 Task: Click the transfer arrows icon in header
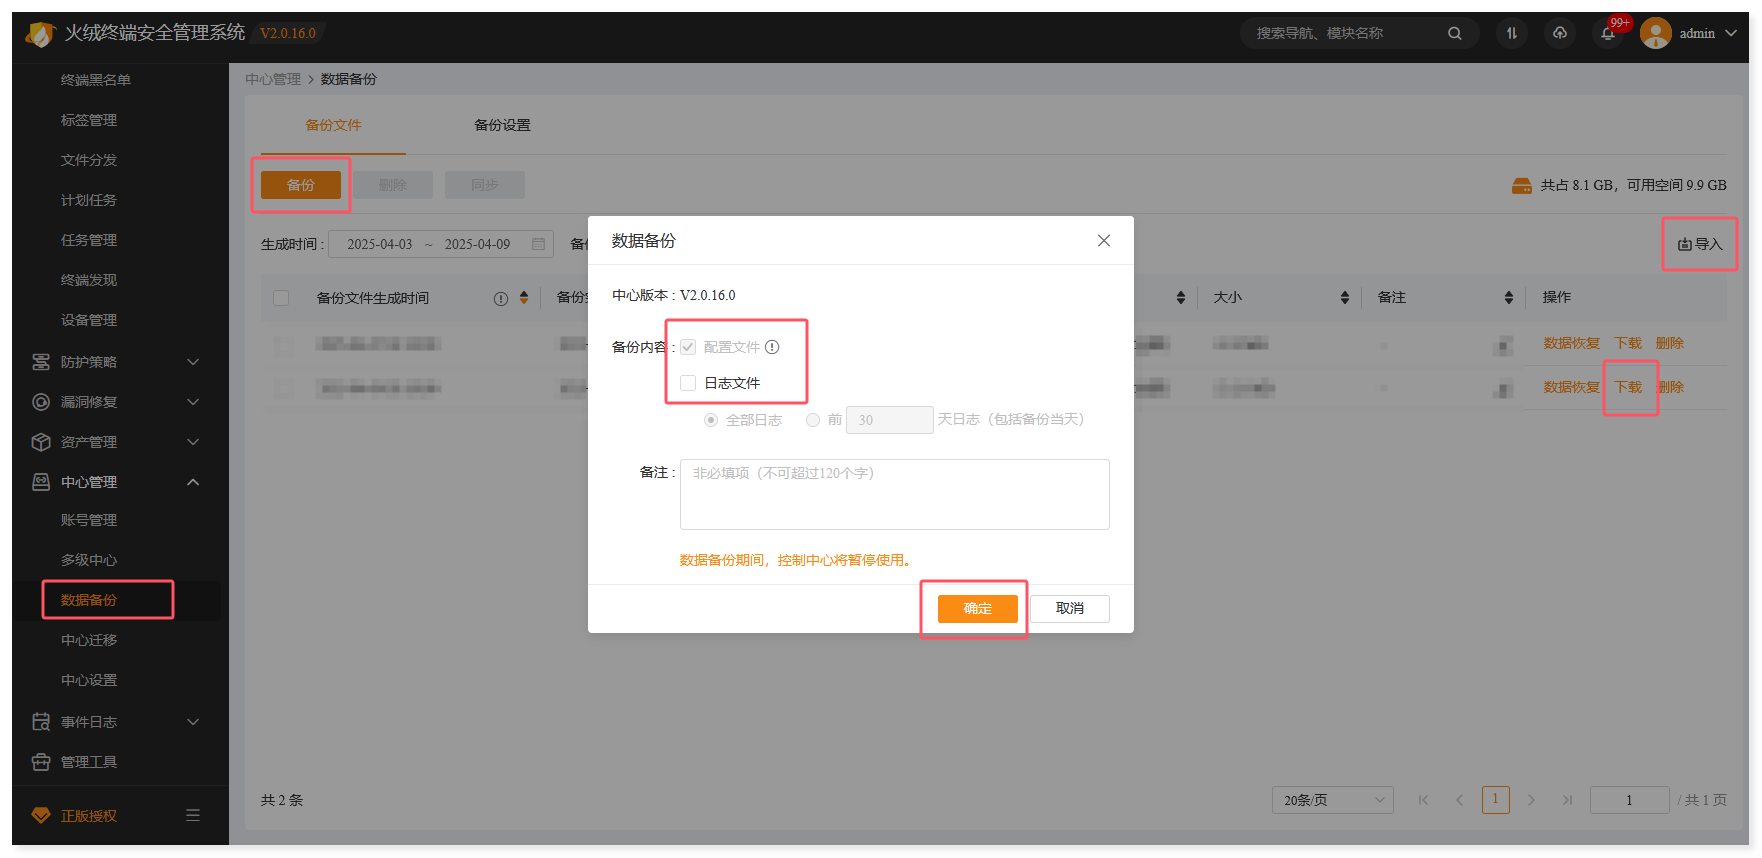tap(1512, 34)
